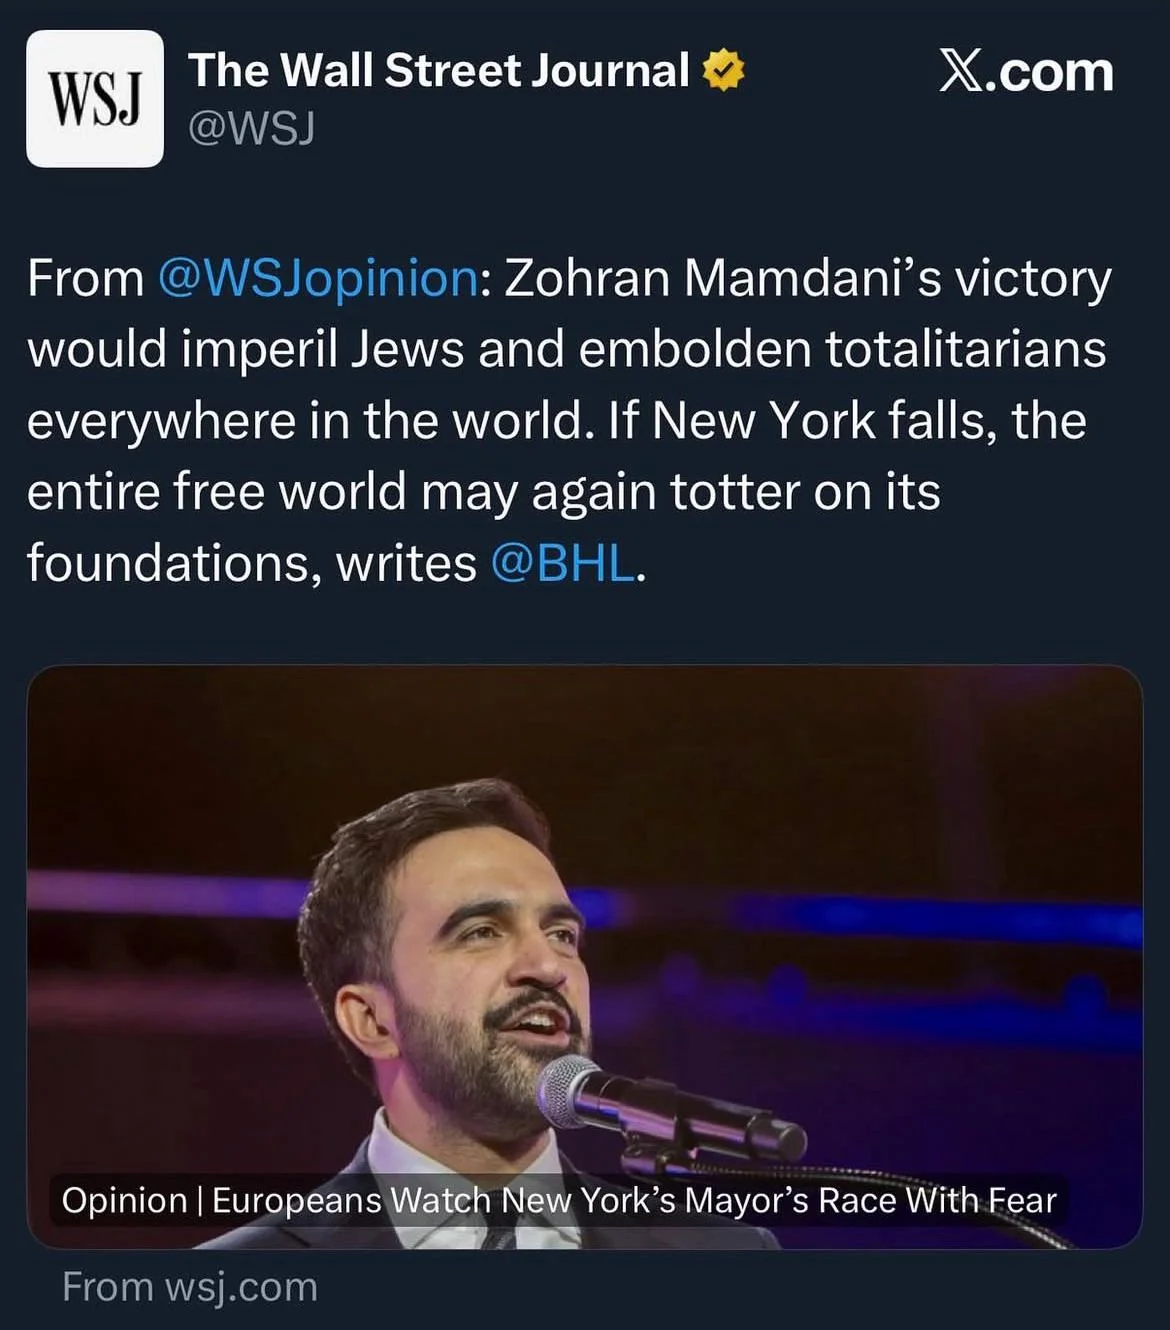
Task: Click the words "Zohran Mamdani's victory" in the post
Action: coord(807,278)
